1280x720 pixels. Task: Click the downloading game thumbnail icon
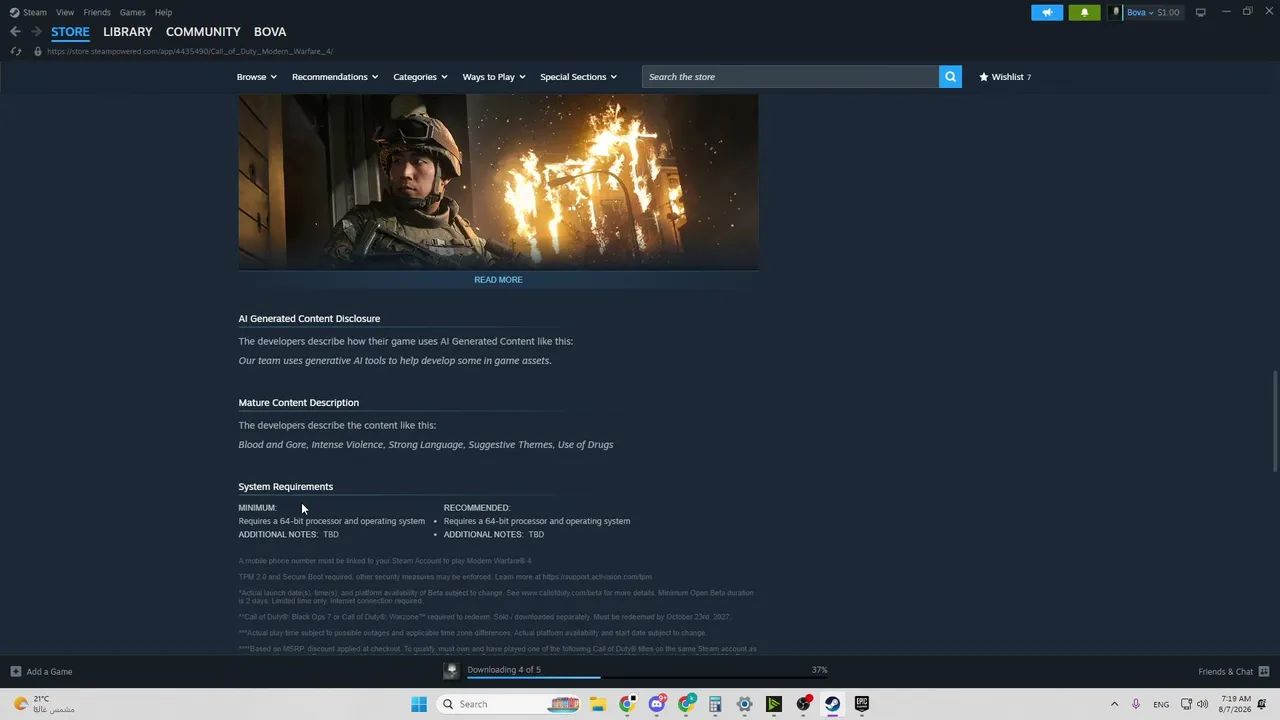[451, 671]
